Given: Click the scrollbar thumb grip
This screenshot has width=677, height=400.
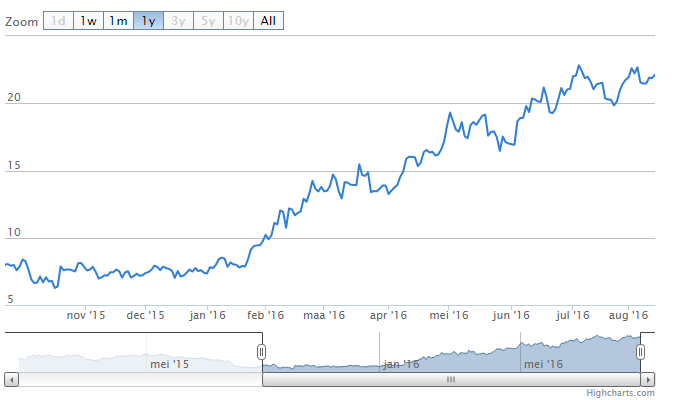Looking at the screenshot, I should [x=450, y=380].
